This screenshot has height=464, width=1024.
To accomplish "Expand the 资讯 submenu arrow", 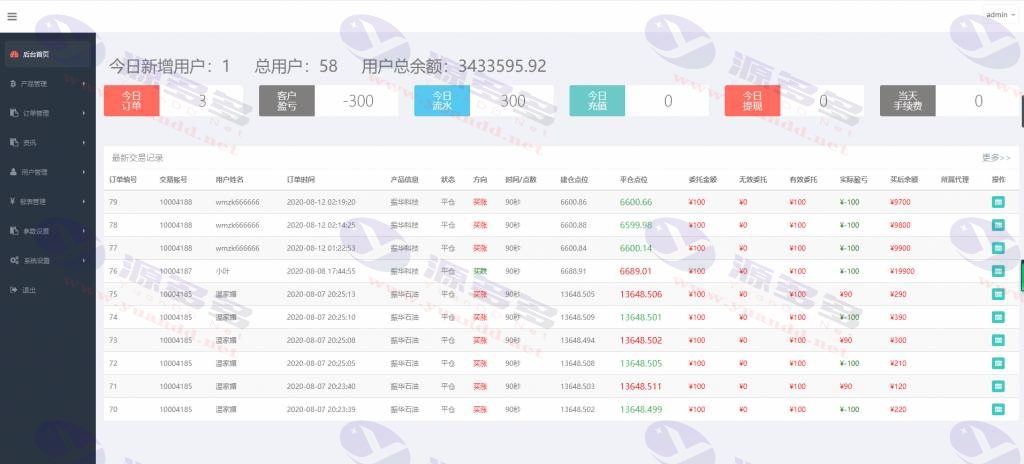I will (84, 142).
